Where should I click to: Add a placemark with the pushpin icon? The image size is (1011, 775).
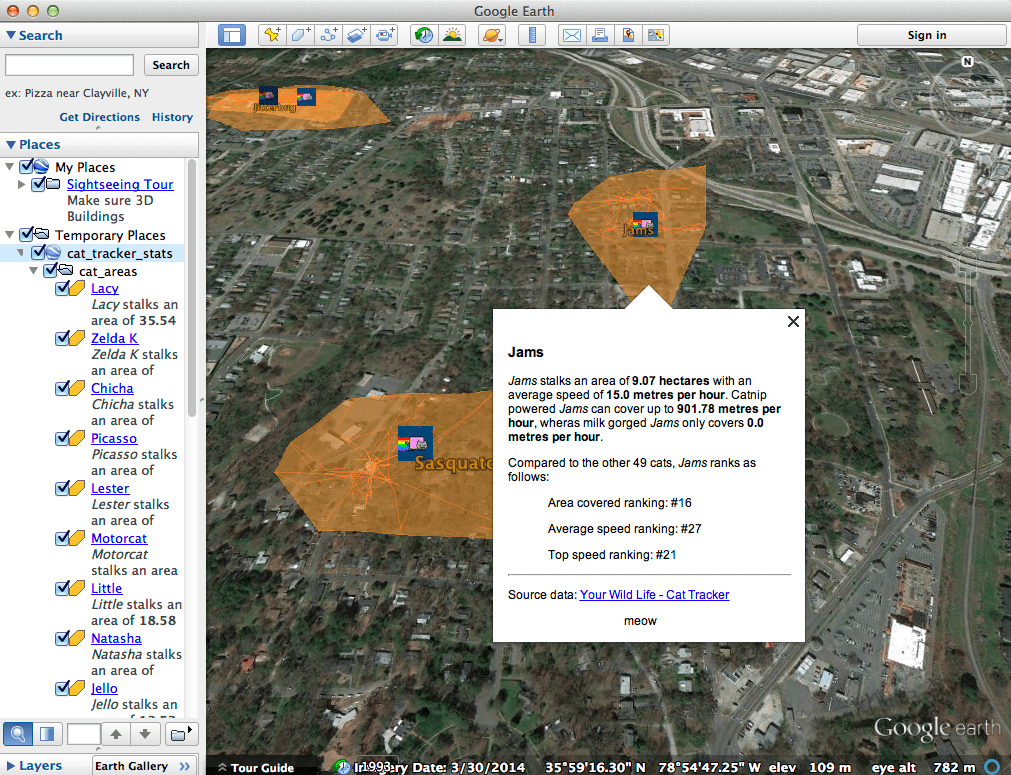tap(271, 34)
